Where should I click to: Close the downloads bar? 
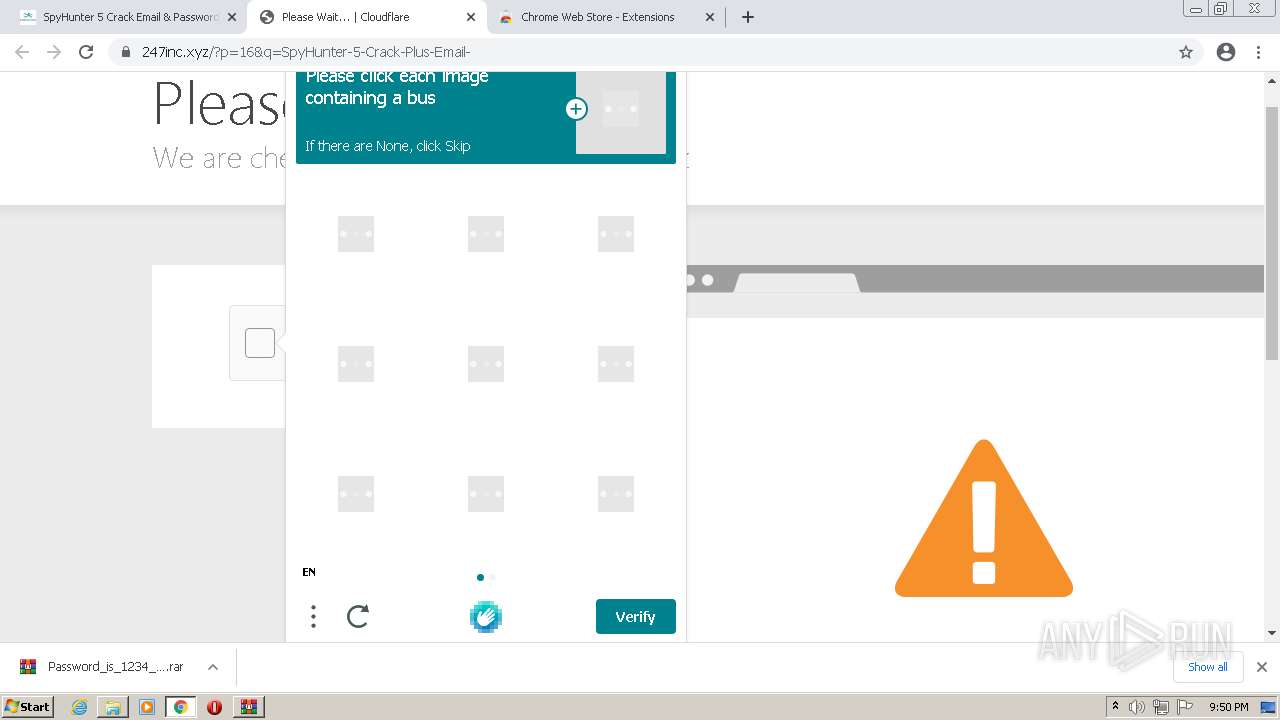click(1261, 667)
